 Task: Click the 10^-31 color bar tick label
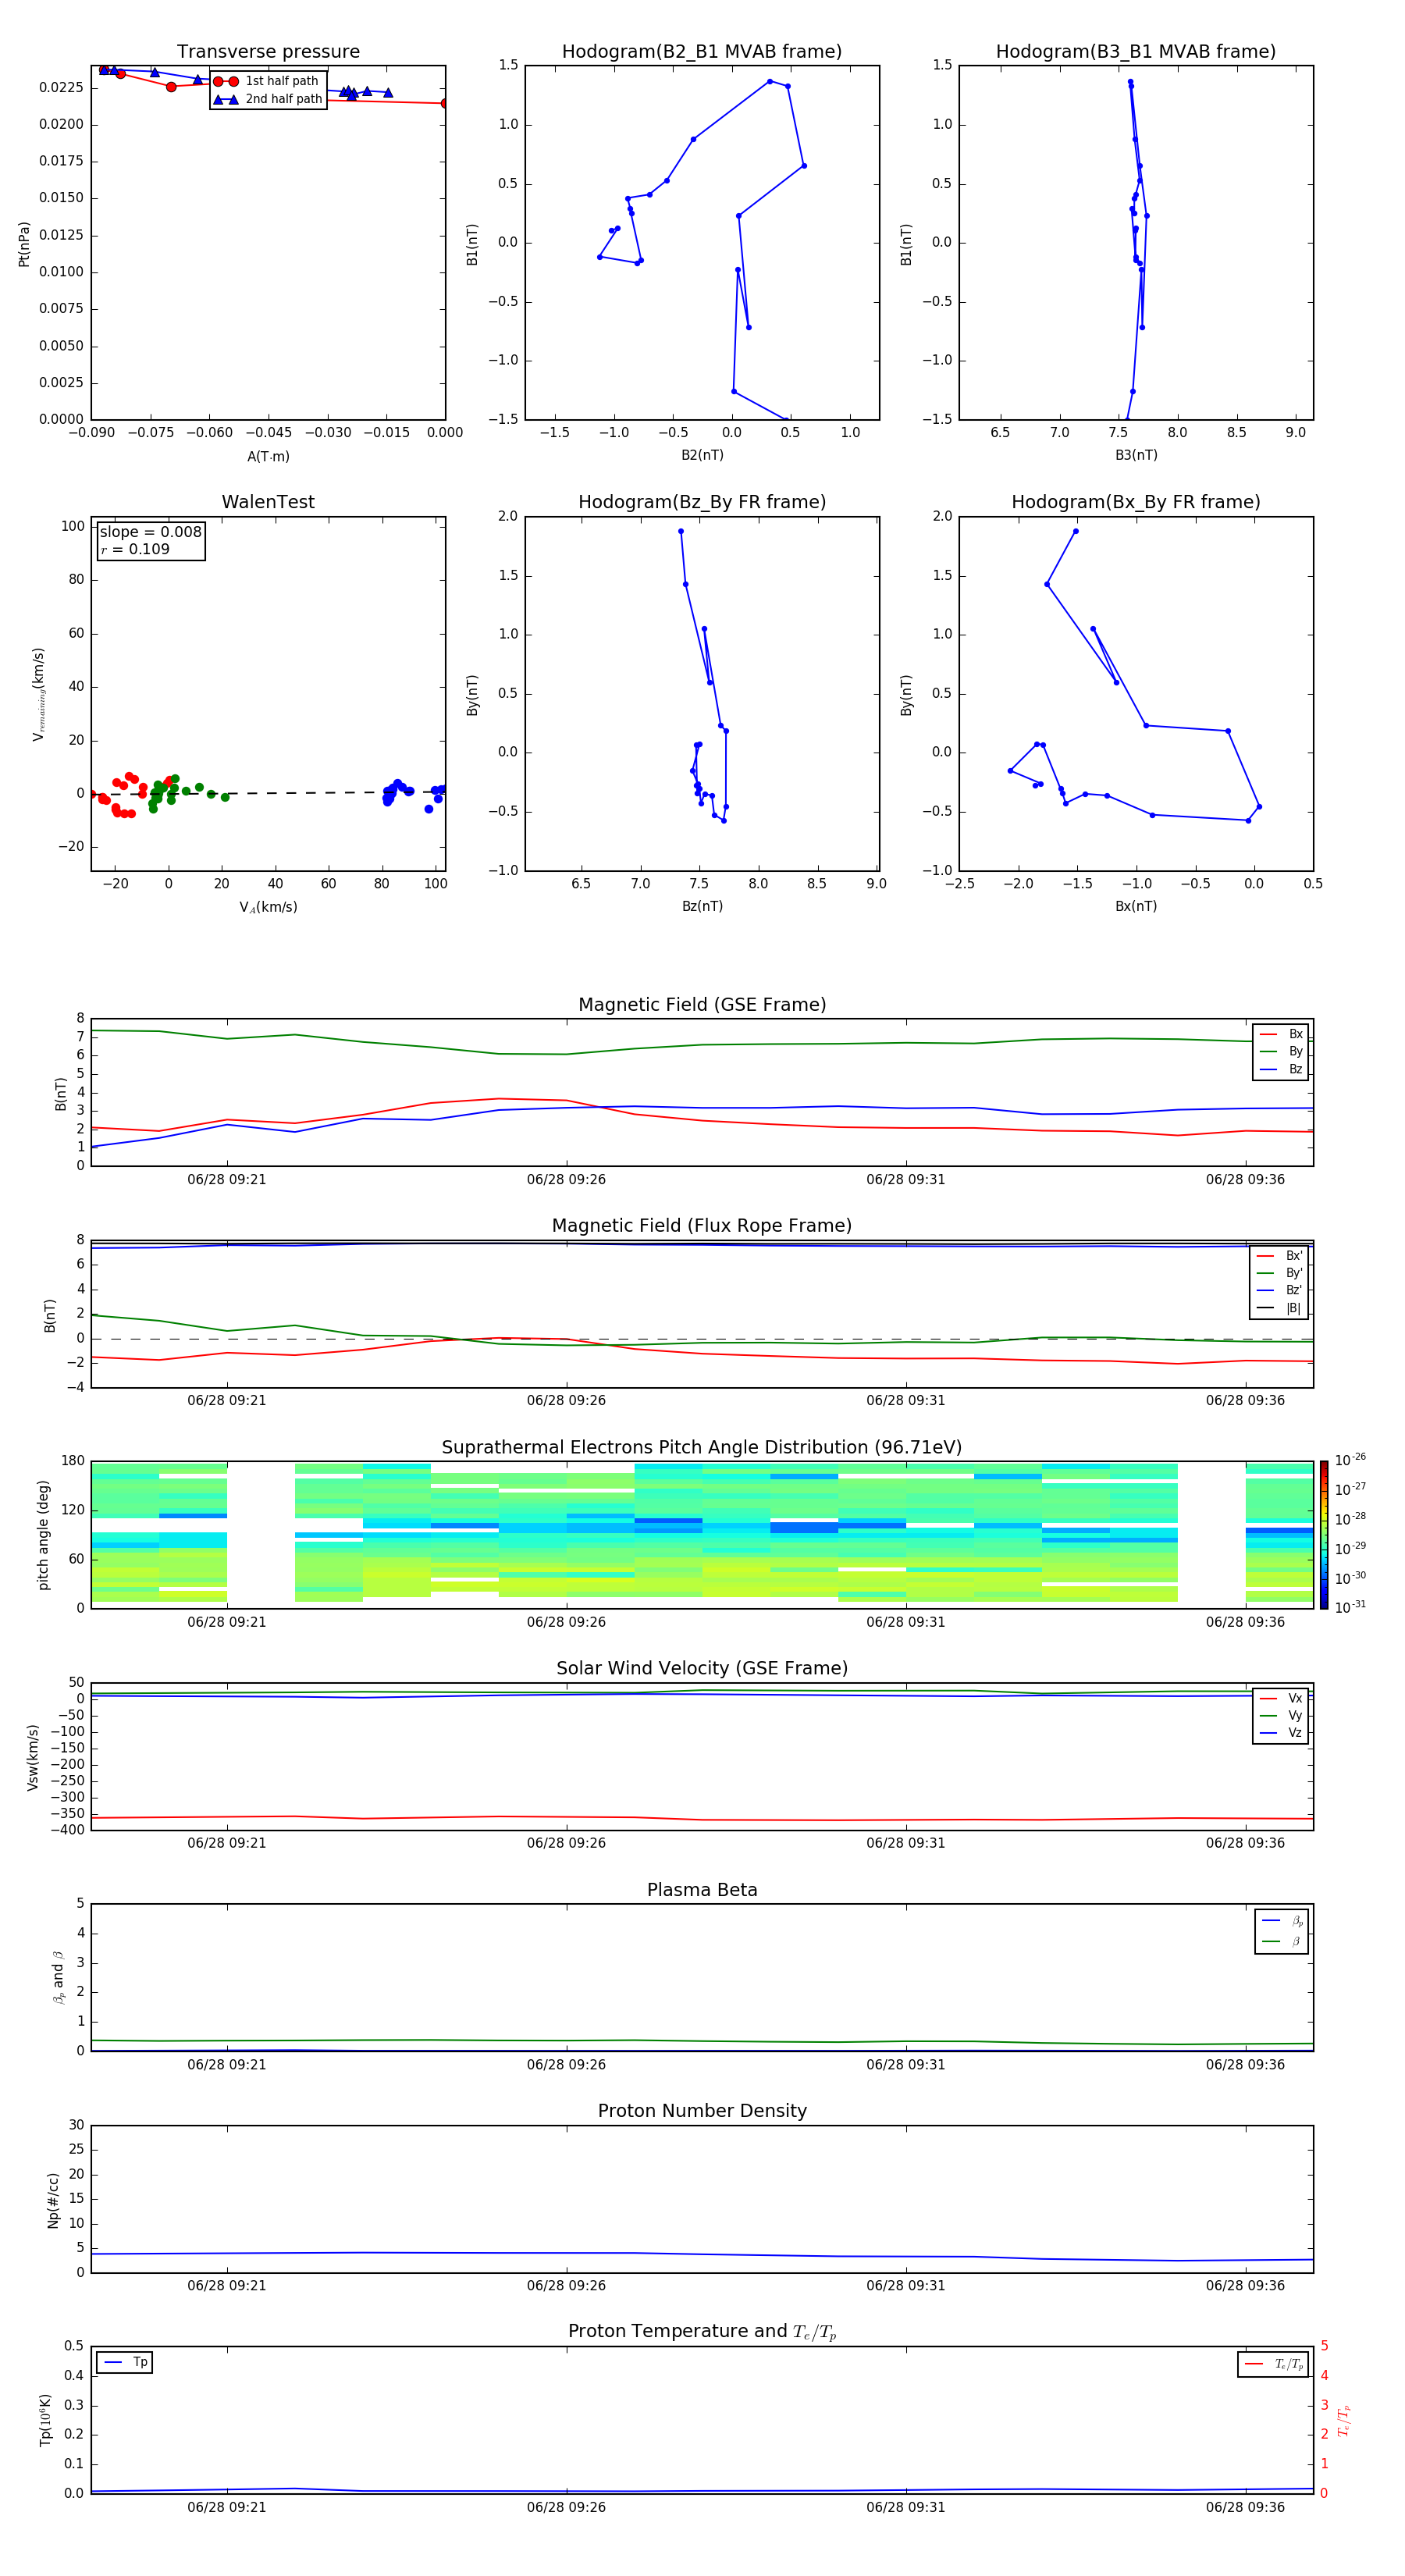pyautogui.click(x=1350, y=1607)
